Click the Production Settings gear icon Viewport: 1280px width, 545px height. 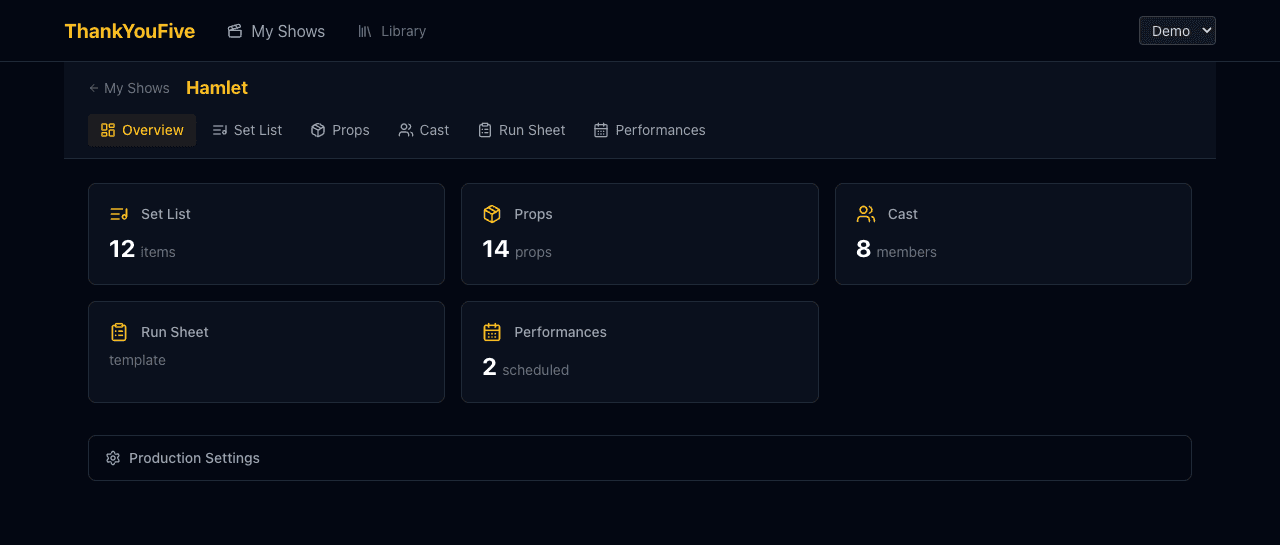coord(113,458)
